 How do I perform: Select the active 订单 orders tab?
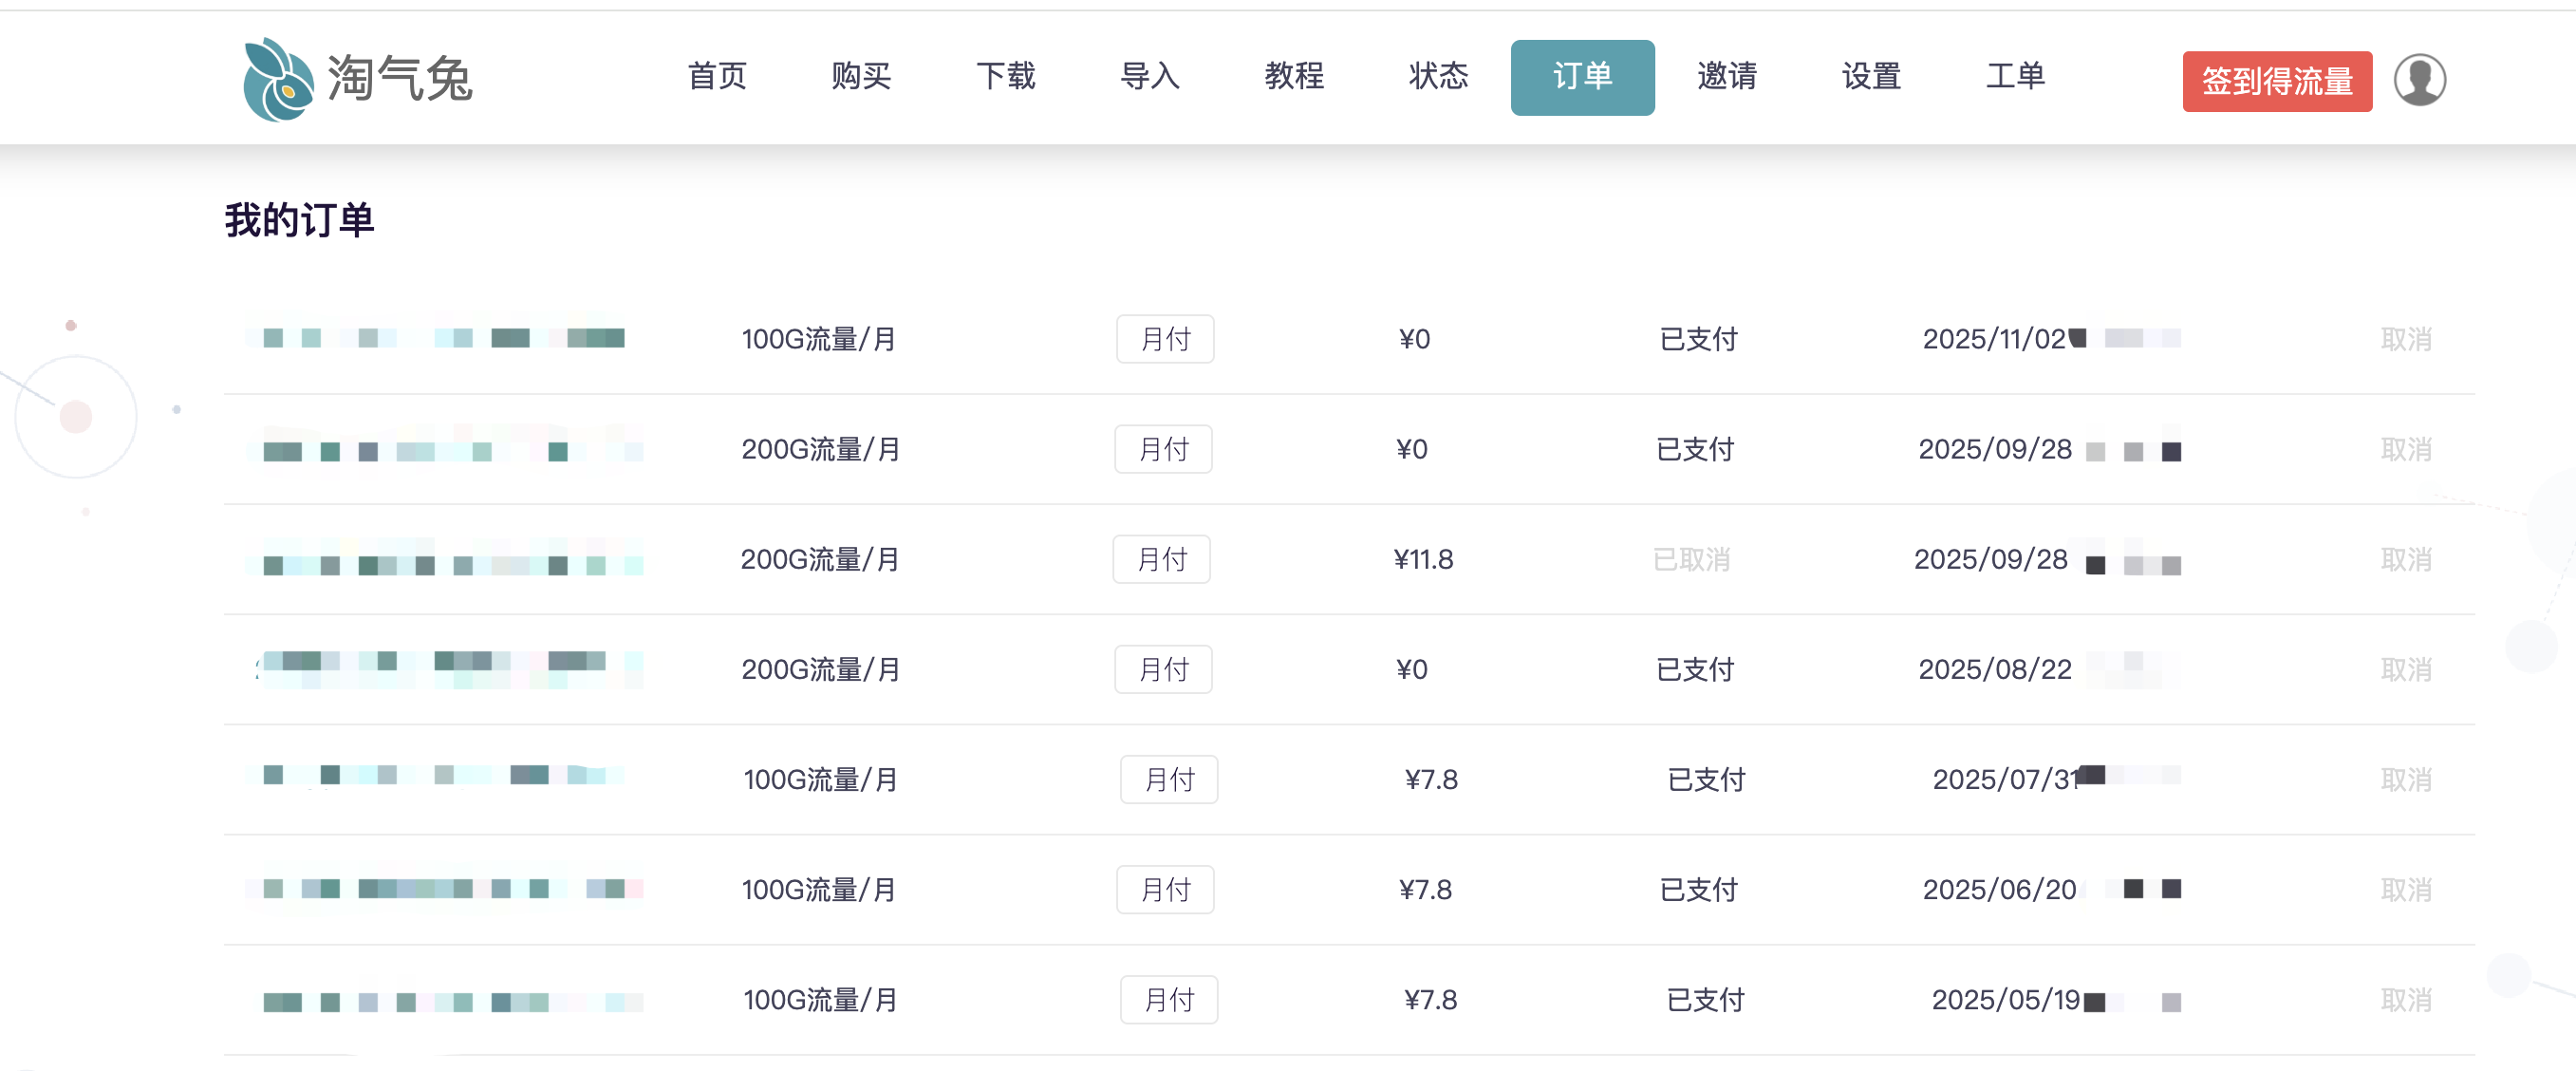[1582, 77]
